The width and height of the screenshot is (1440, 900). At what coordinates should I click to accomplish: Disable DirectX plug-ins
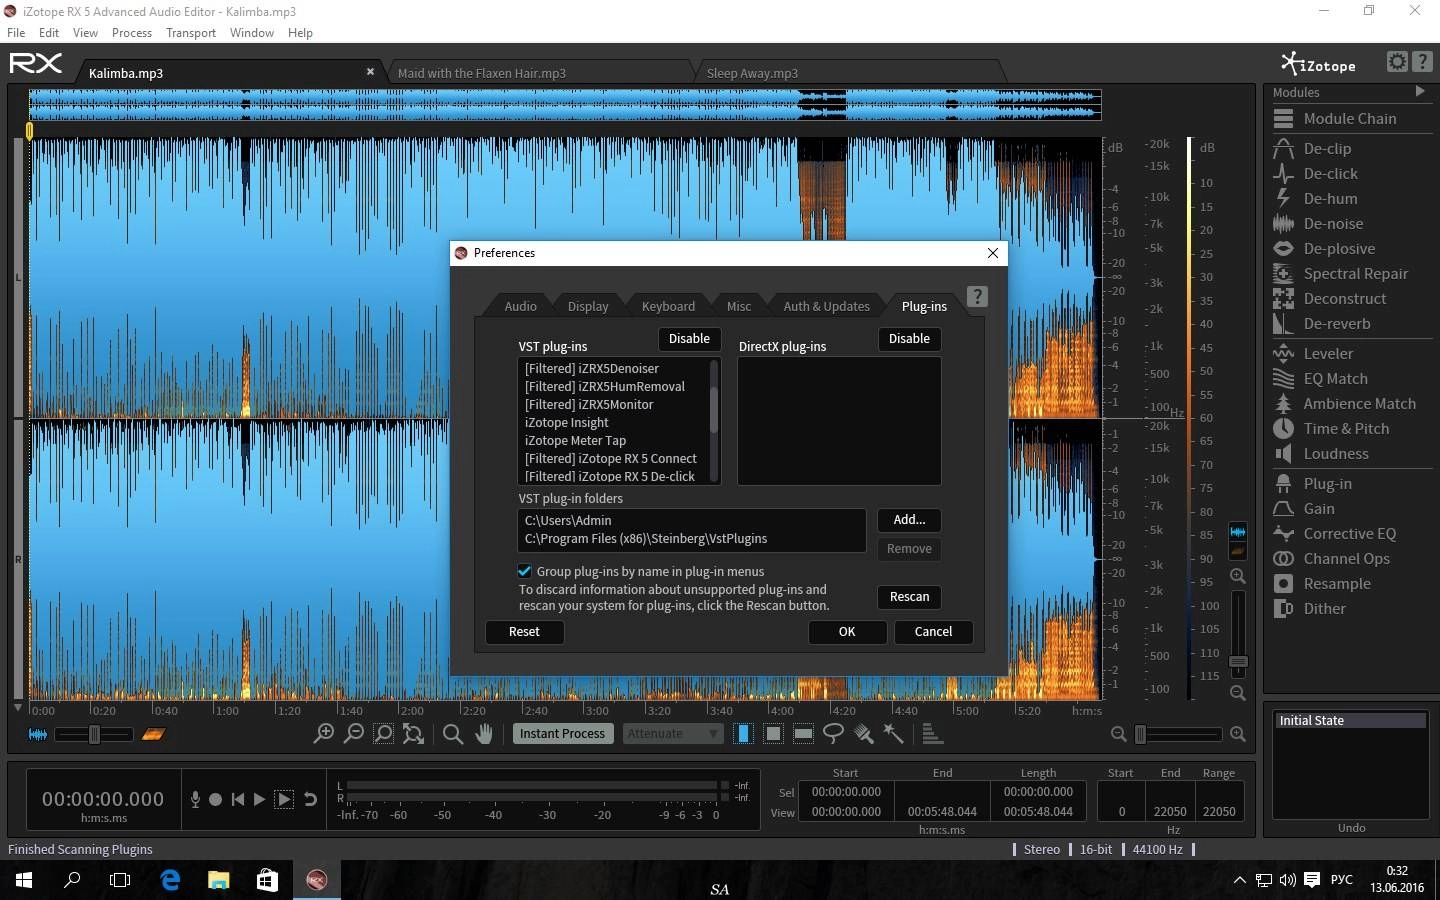click(909, 339)
